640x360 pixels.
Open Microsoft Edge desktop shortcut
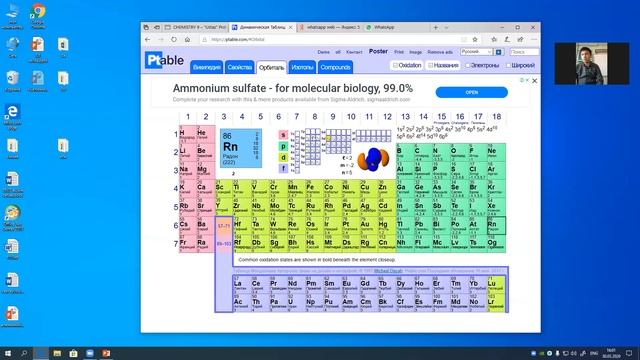(x=12, y=116)
